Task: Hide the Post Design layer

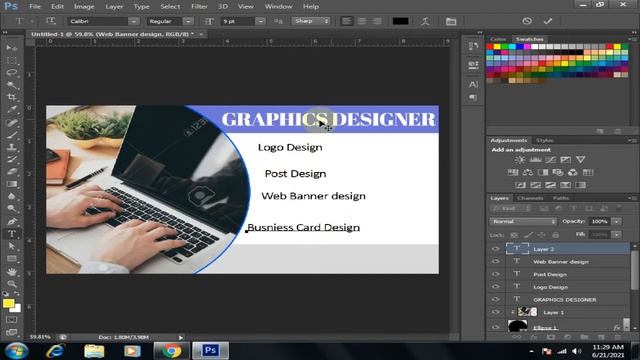Action: coord(496,274)
